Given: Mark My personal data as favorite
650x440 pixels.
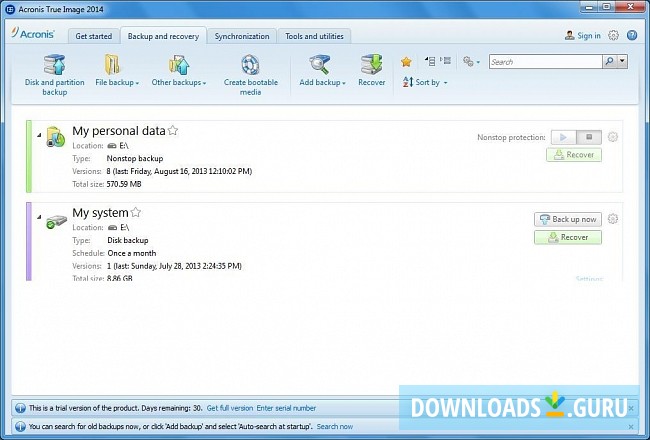Looking at the screenshot, I should pyautogui.click(x=173, y=131).
